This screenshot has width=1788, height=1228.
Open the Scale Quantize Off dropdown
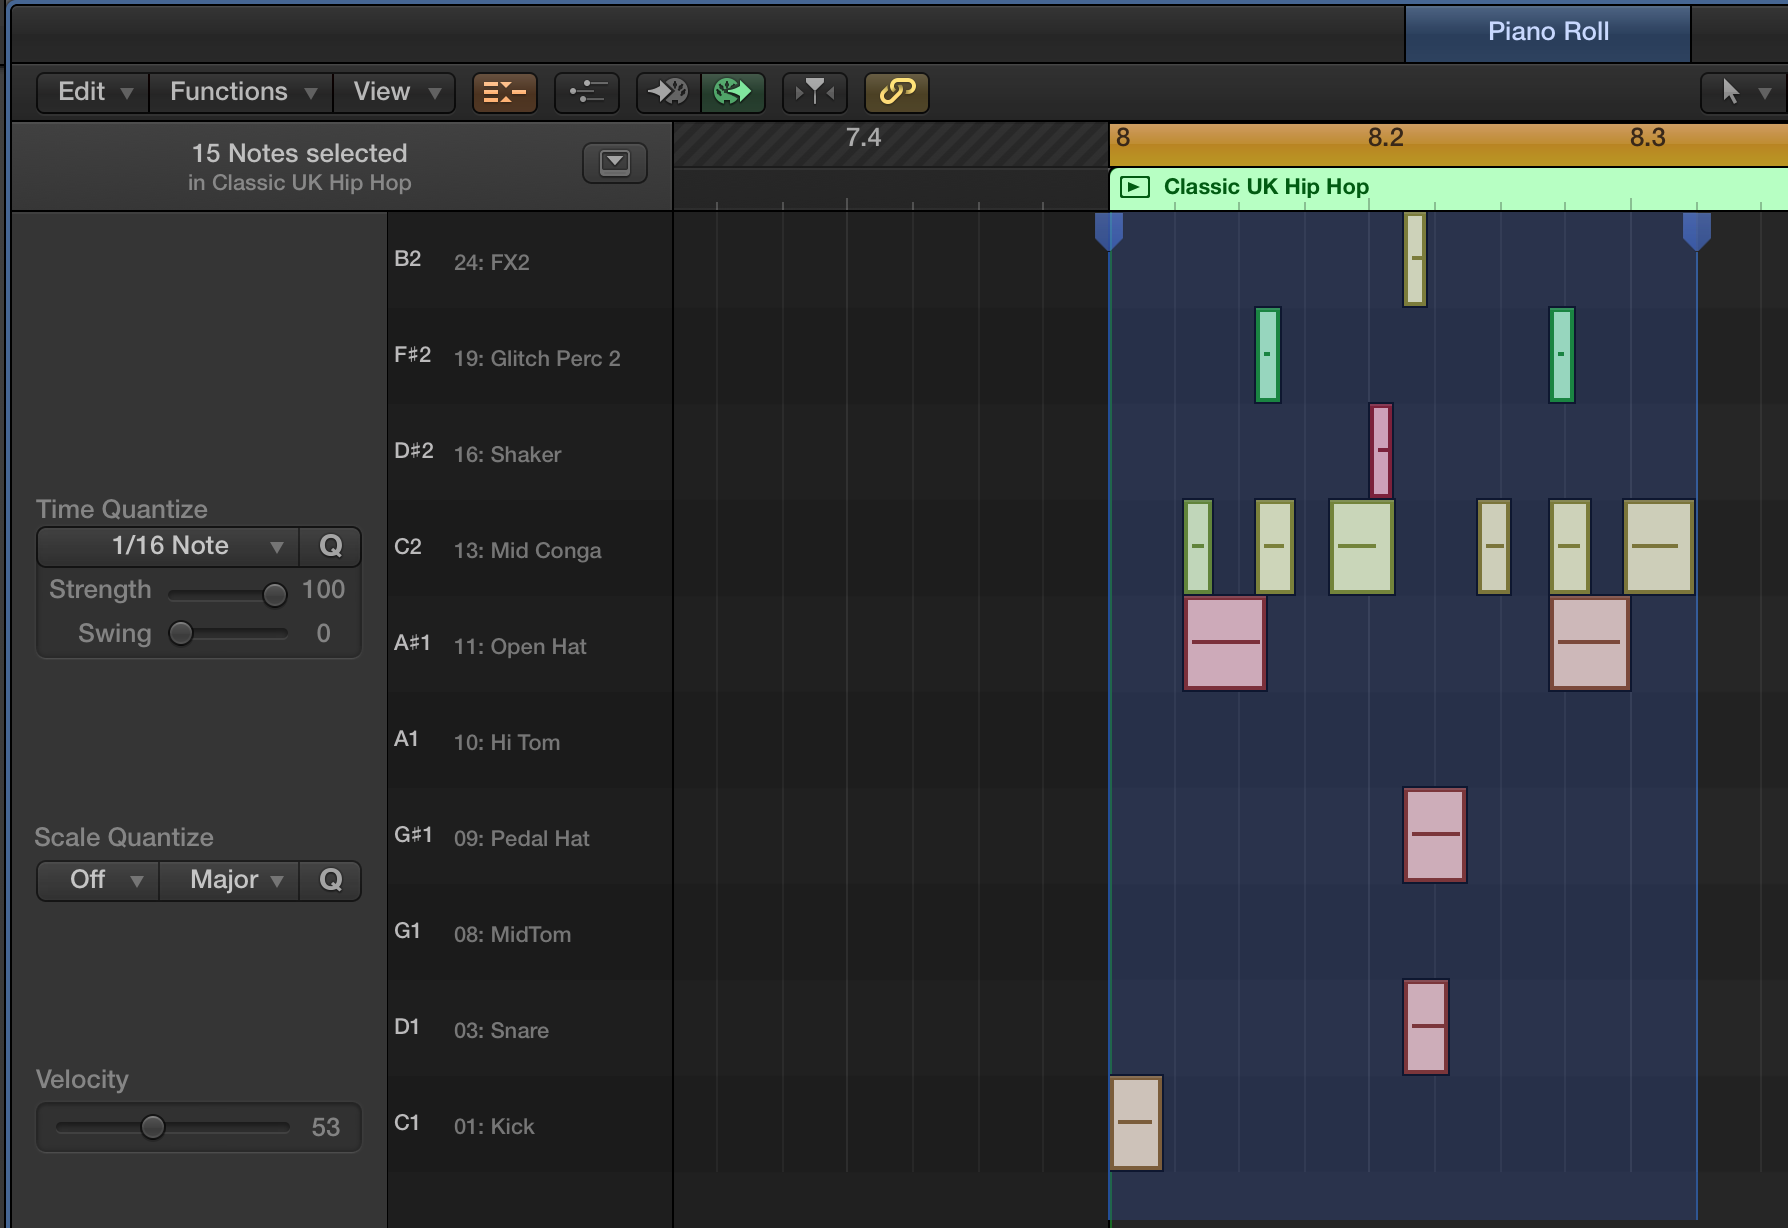[x=99, y=880]
